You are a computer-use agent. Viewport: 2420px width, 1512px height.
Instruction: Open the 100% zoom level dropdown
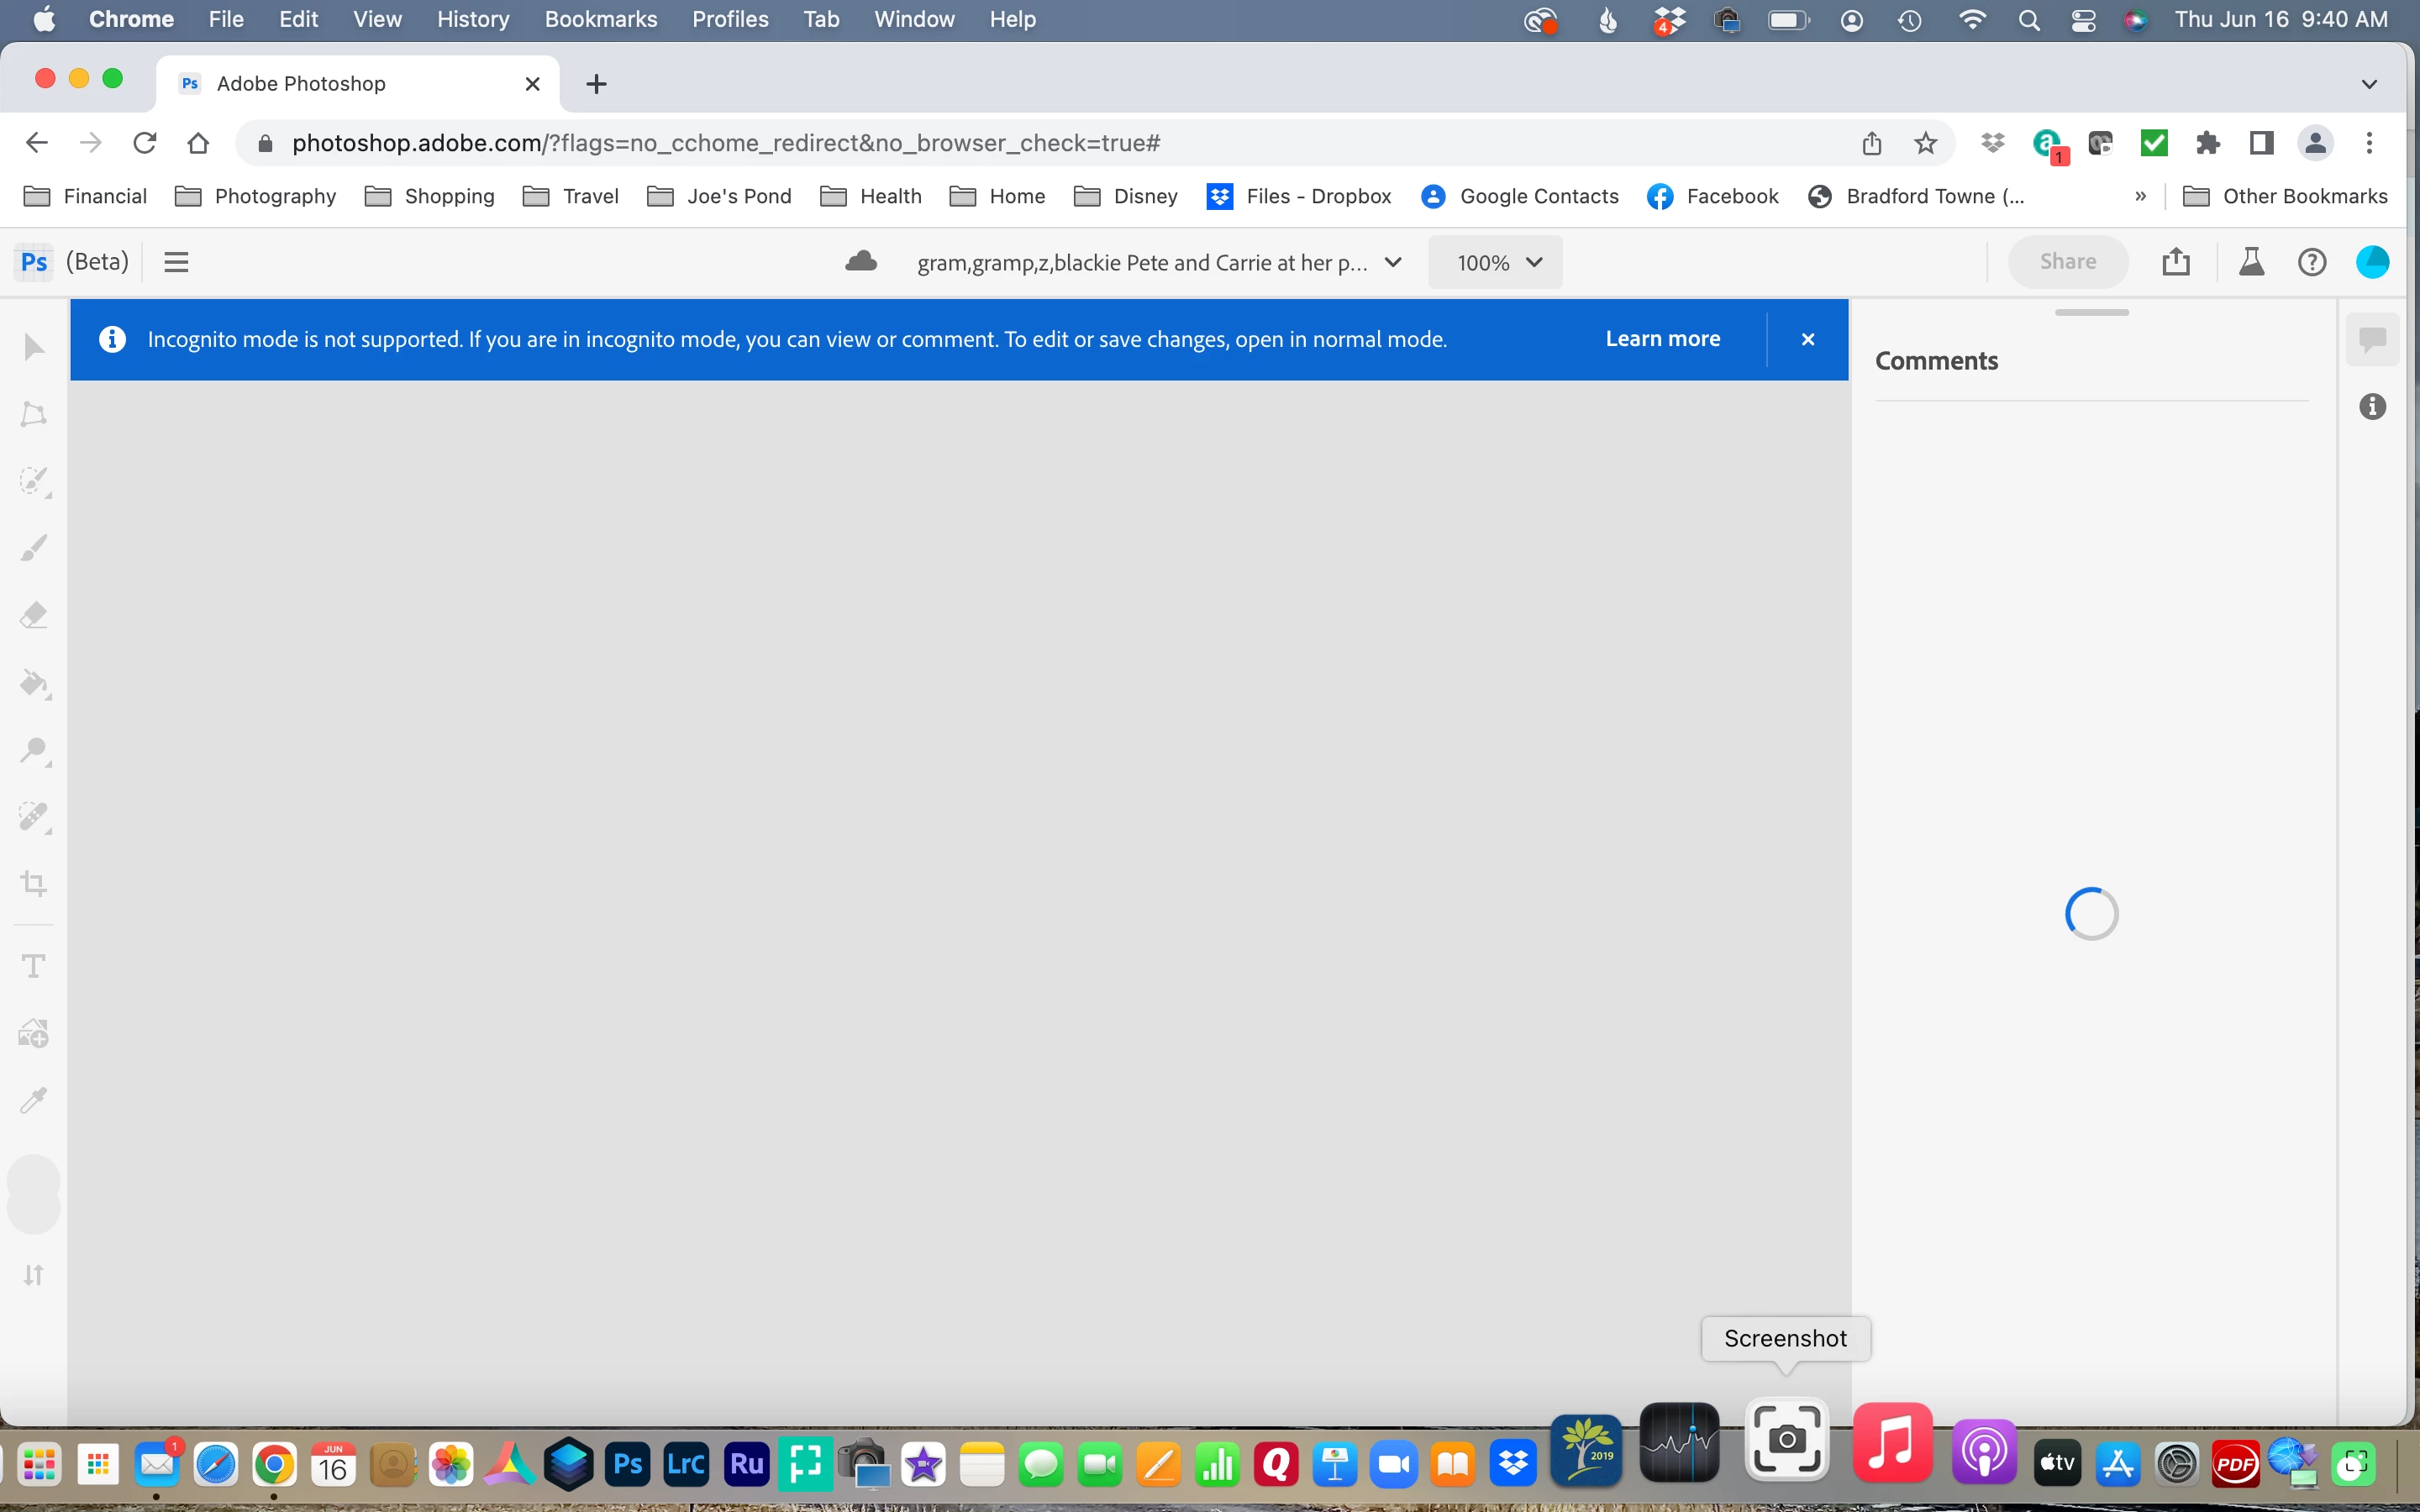coord(1496,262)
